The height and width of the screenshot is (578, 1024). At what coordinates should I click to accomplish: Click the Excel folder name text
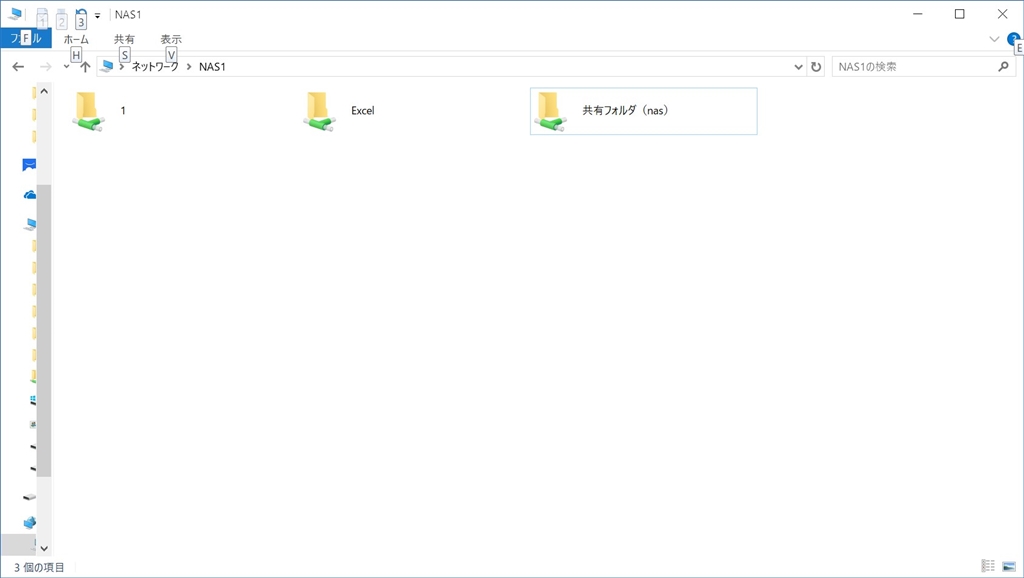[362, 110]
